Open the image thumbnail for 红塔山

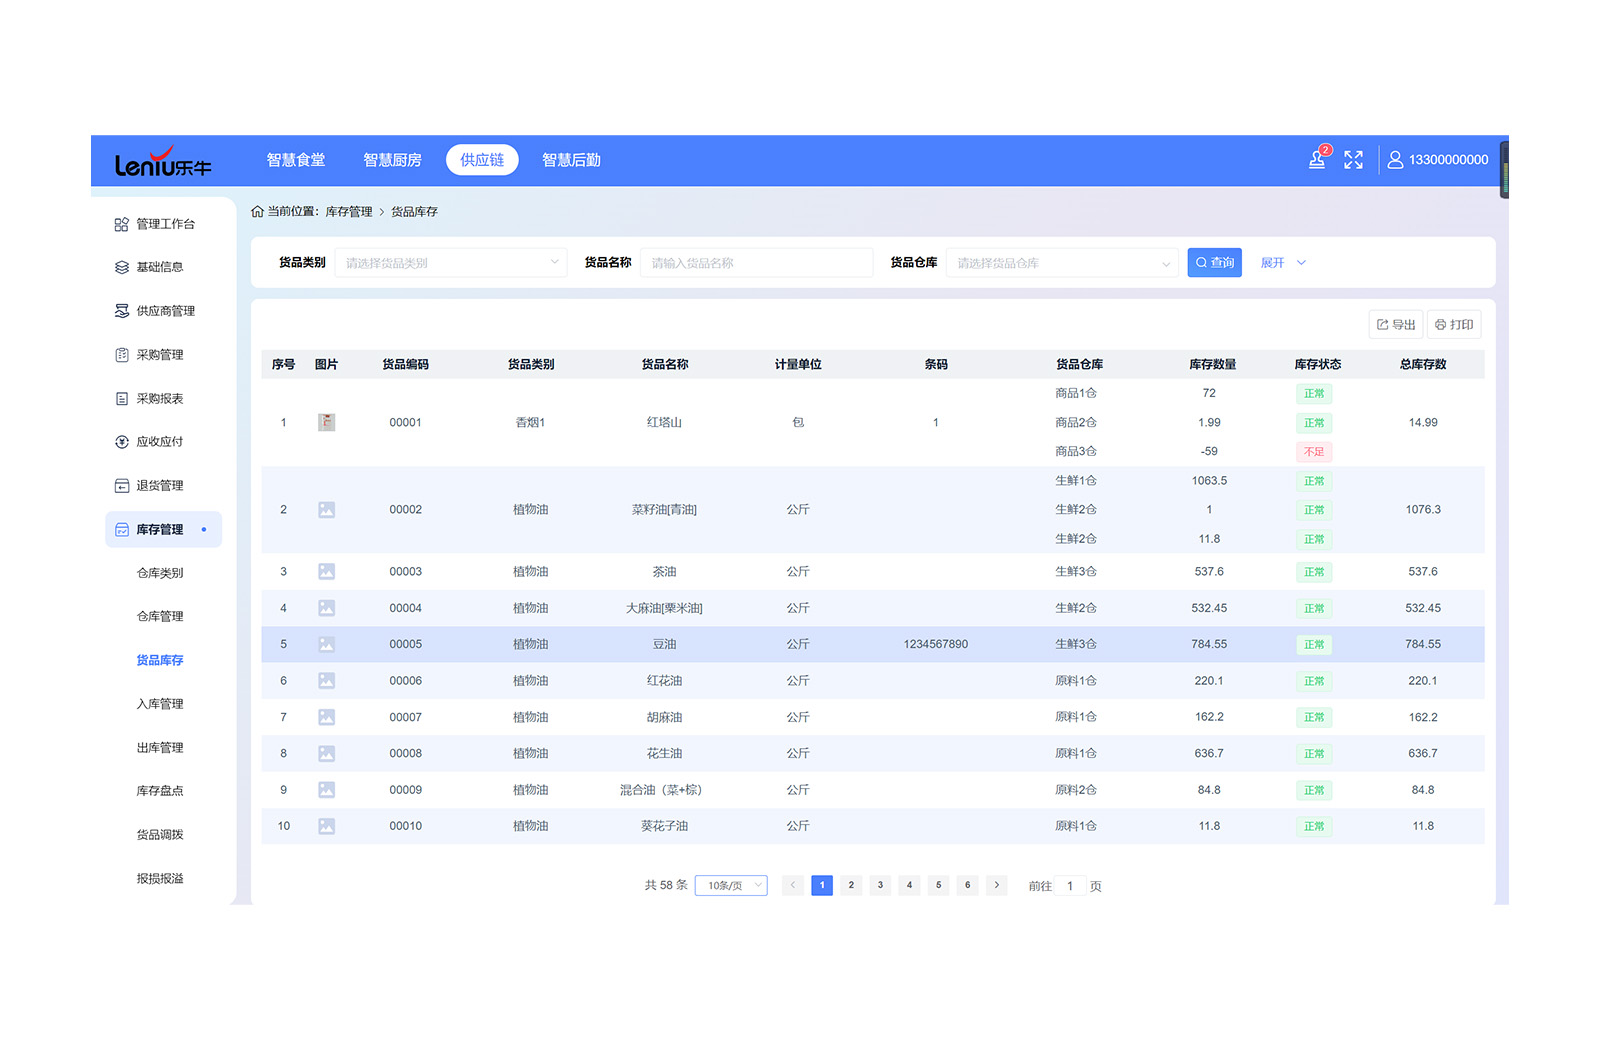click(x=326, y=422)
